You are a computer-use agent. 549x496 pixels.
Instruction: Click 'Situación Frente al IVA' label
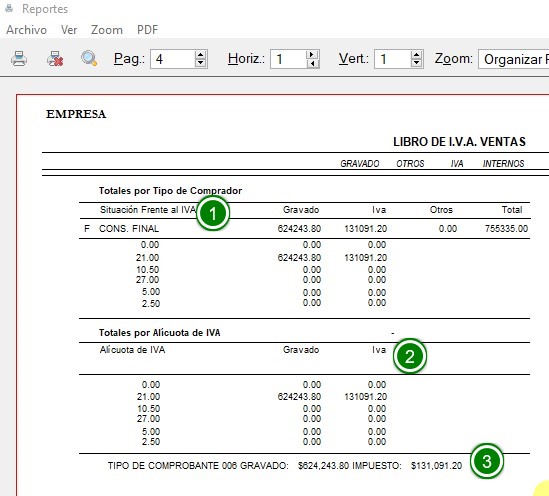coord(148,210)
